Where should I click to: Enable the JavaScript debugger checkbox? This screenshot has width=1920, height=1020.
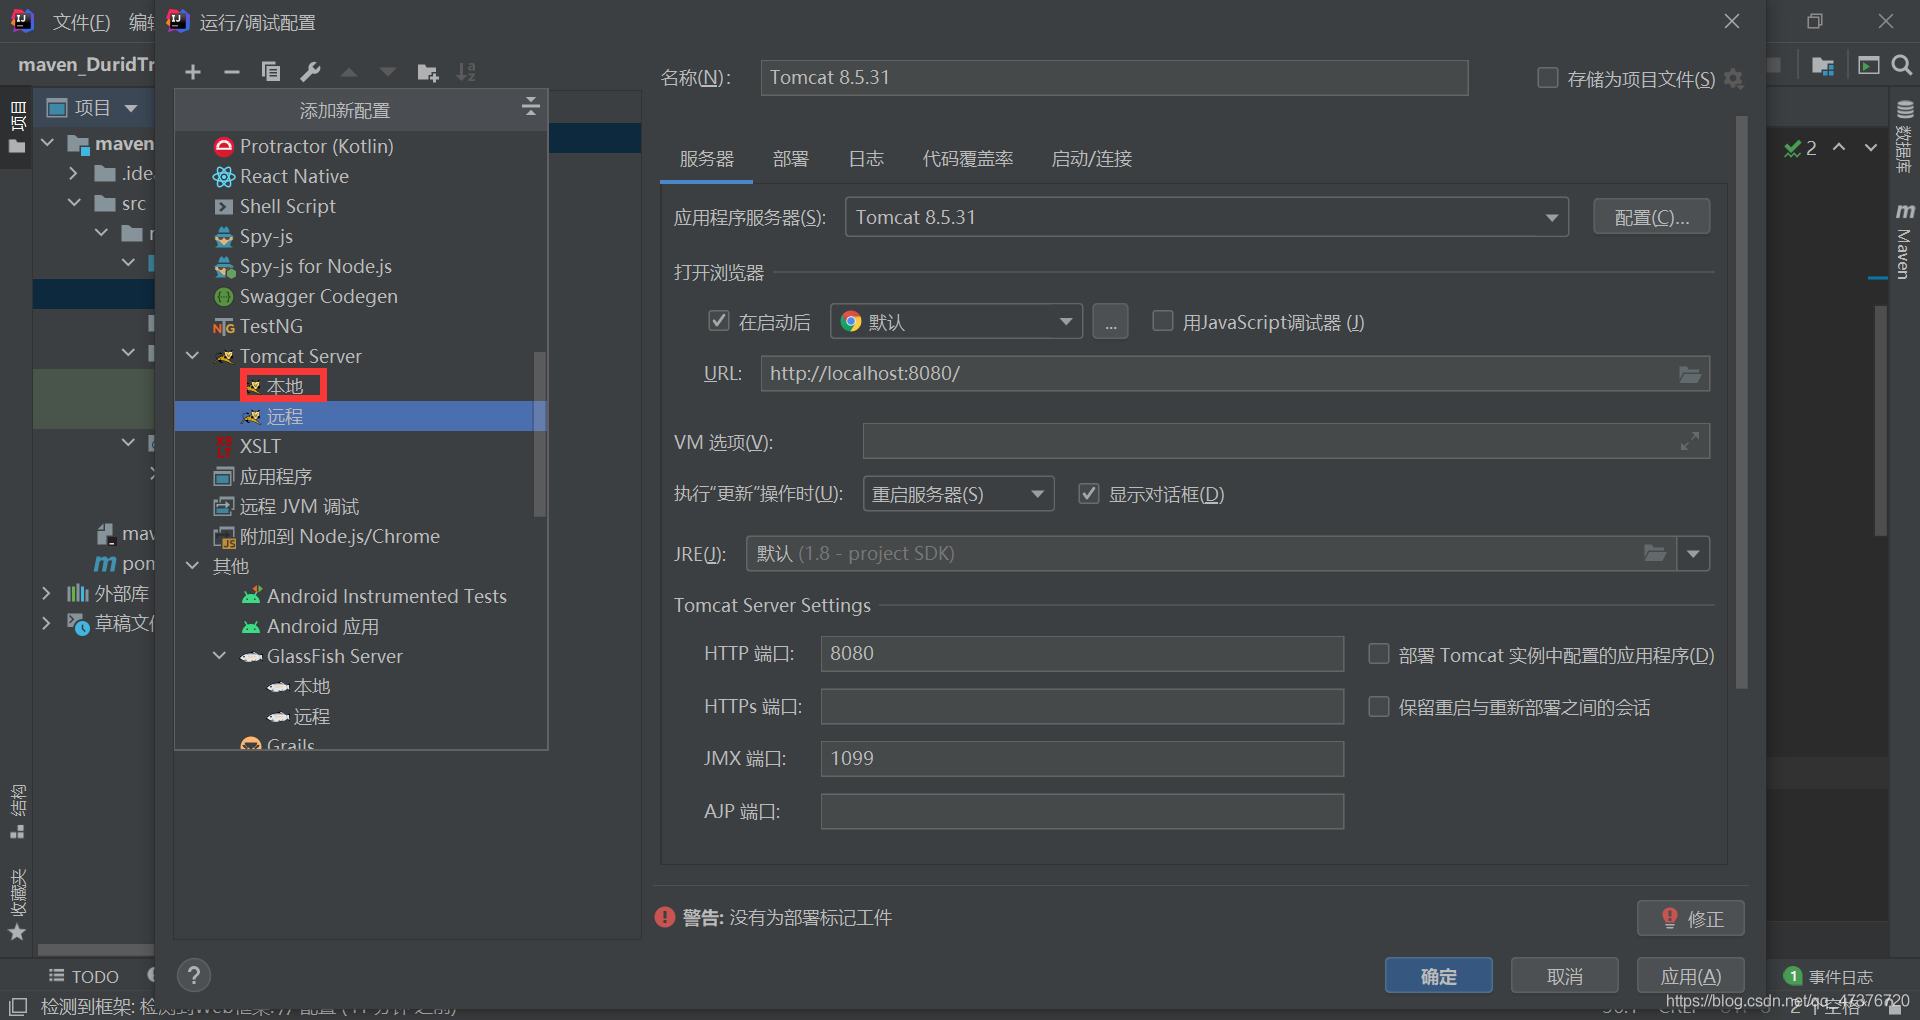click(1162, 321)
